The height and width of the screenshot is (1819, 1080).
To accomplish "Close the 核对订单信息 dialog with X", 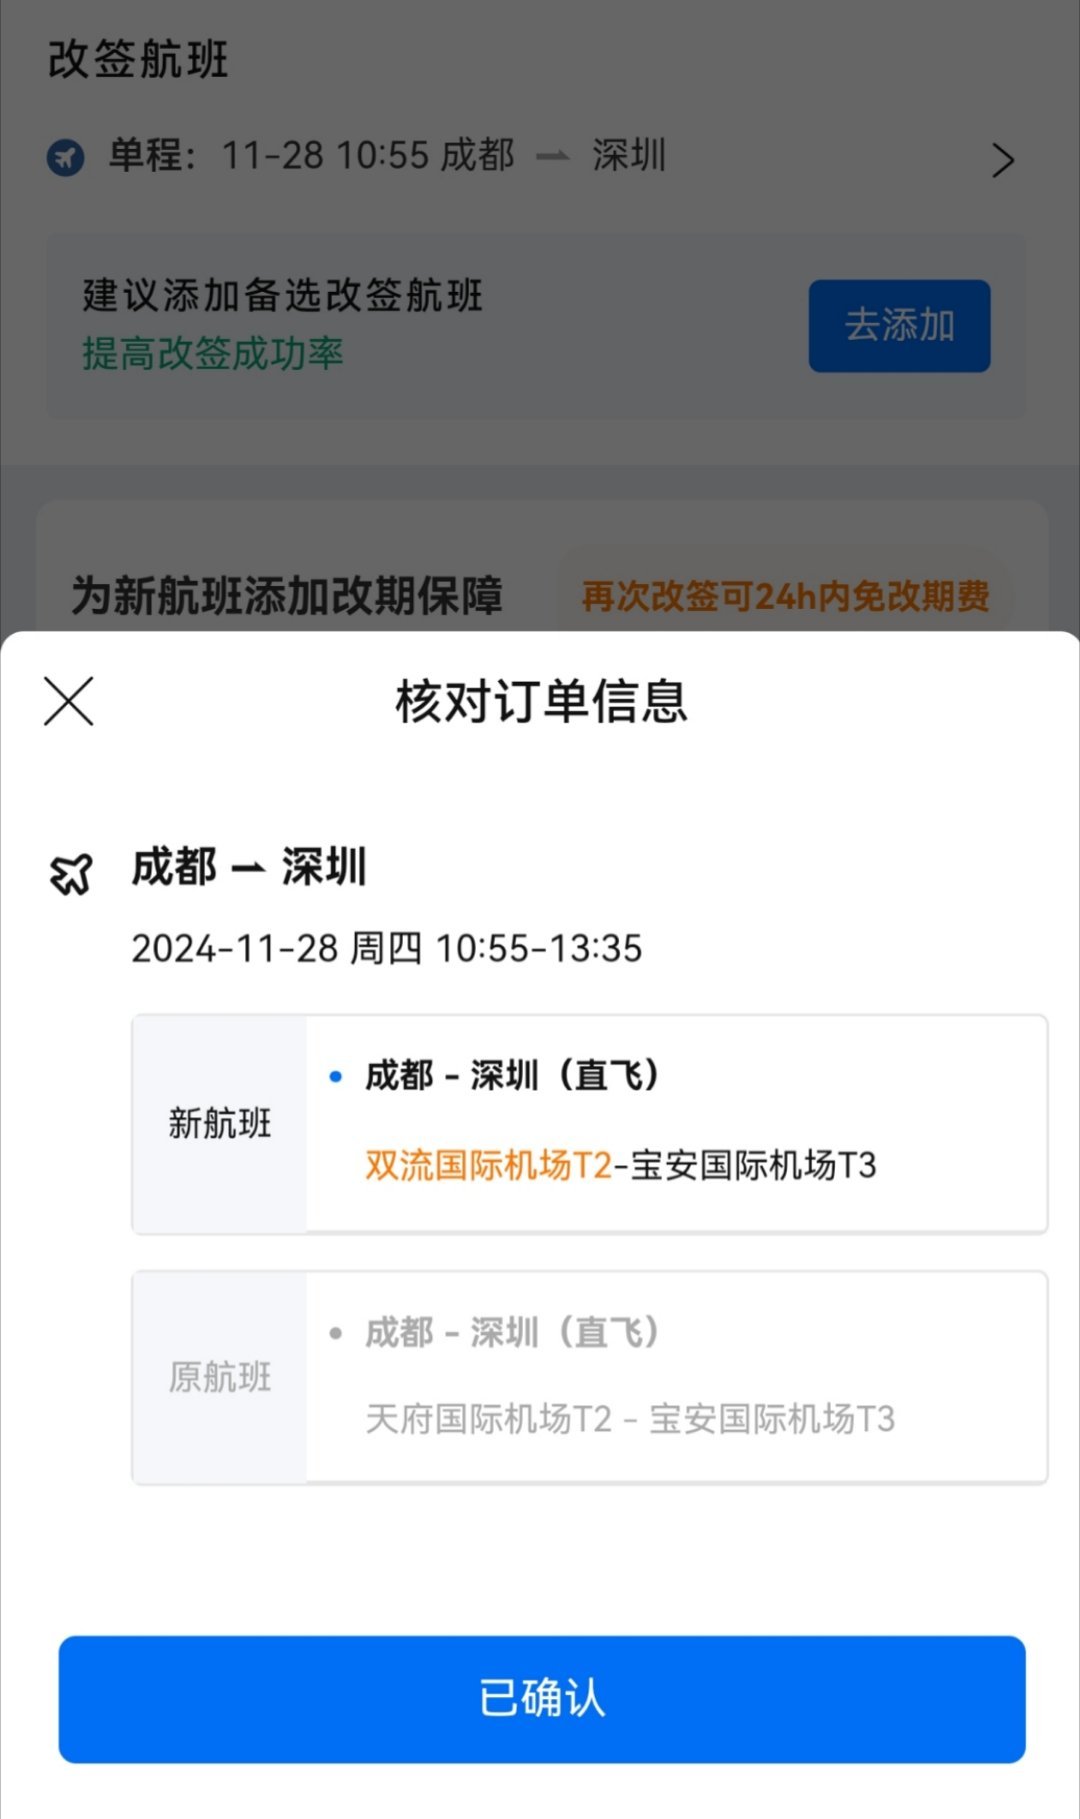I will pos(69,701).
